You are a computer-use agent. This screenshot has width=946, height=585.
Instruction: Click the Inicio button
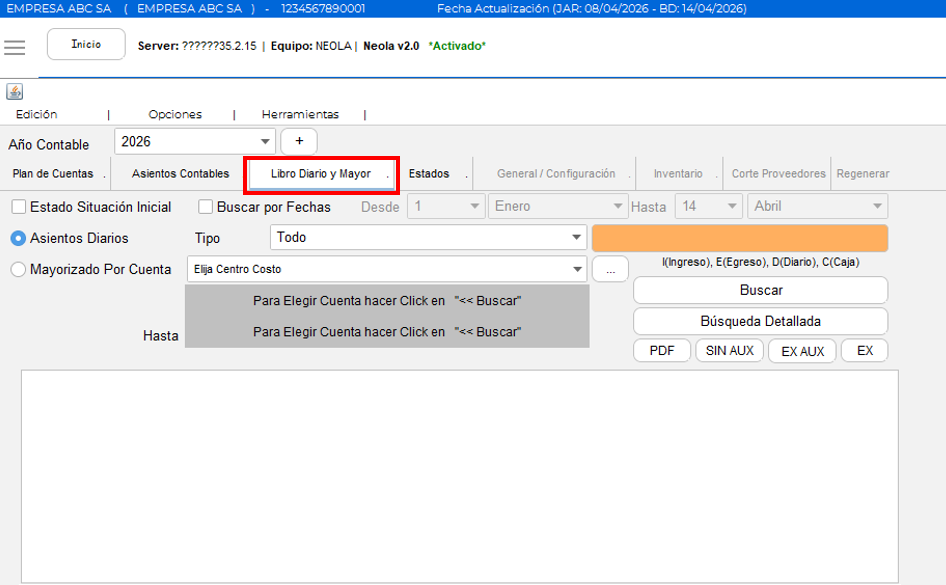(86, 44)
